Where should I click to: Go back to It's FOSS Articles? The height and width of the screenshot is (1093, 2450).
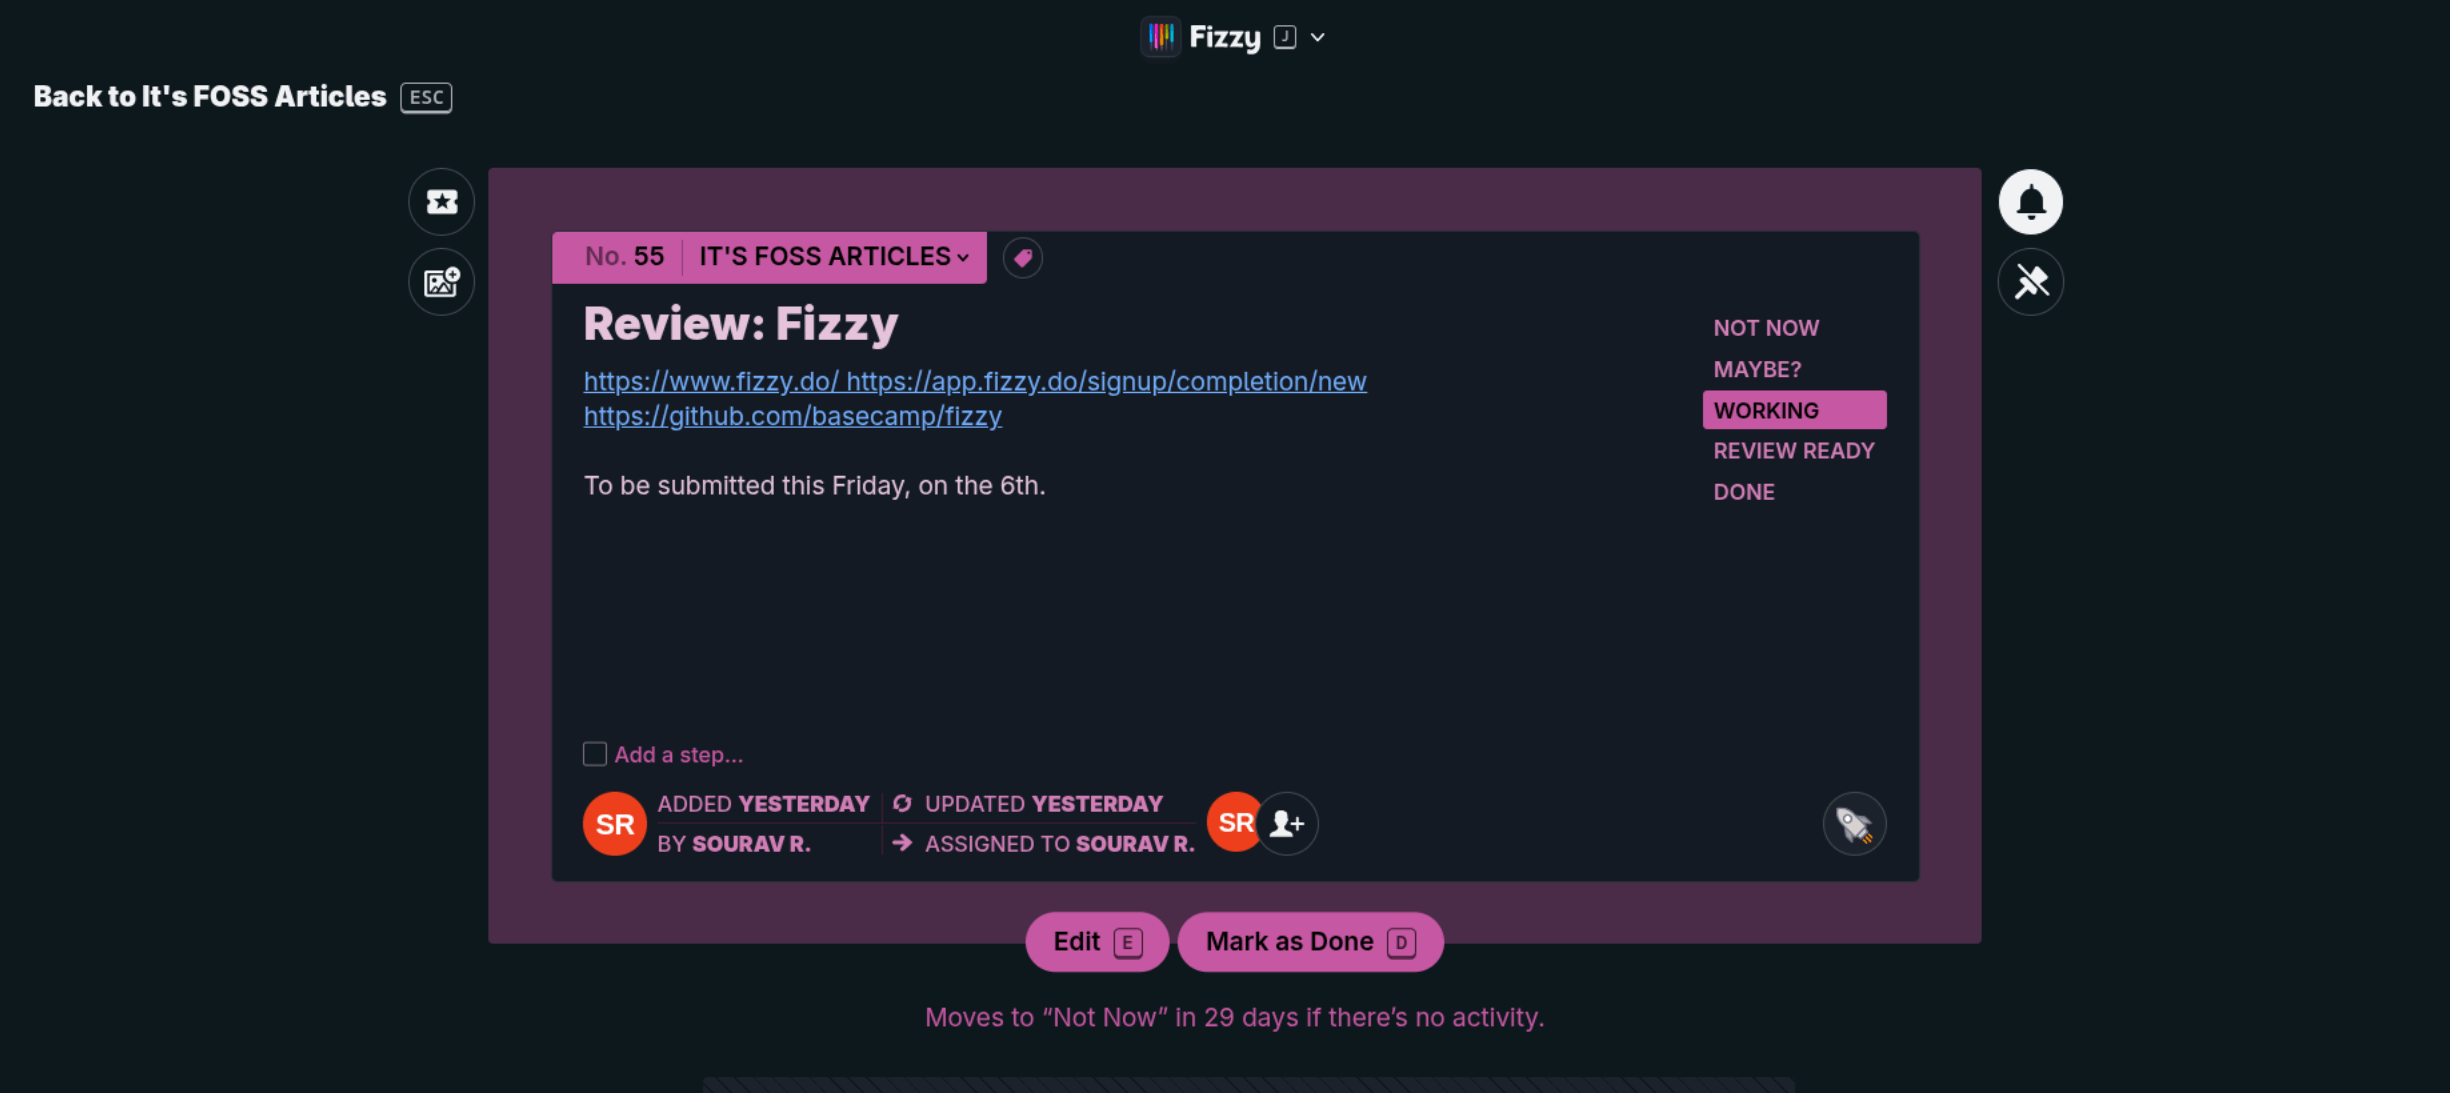209,96
